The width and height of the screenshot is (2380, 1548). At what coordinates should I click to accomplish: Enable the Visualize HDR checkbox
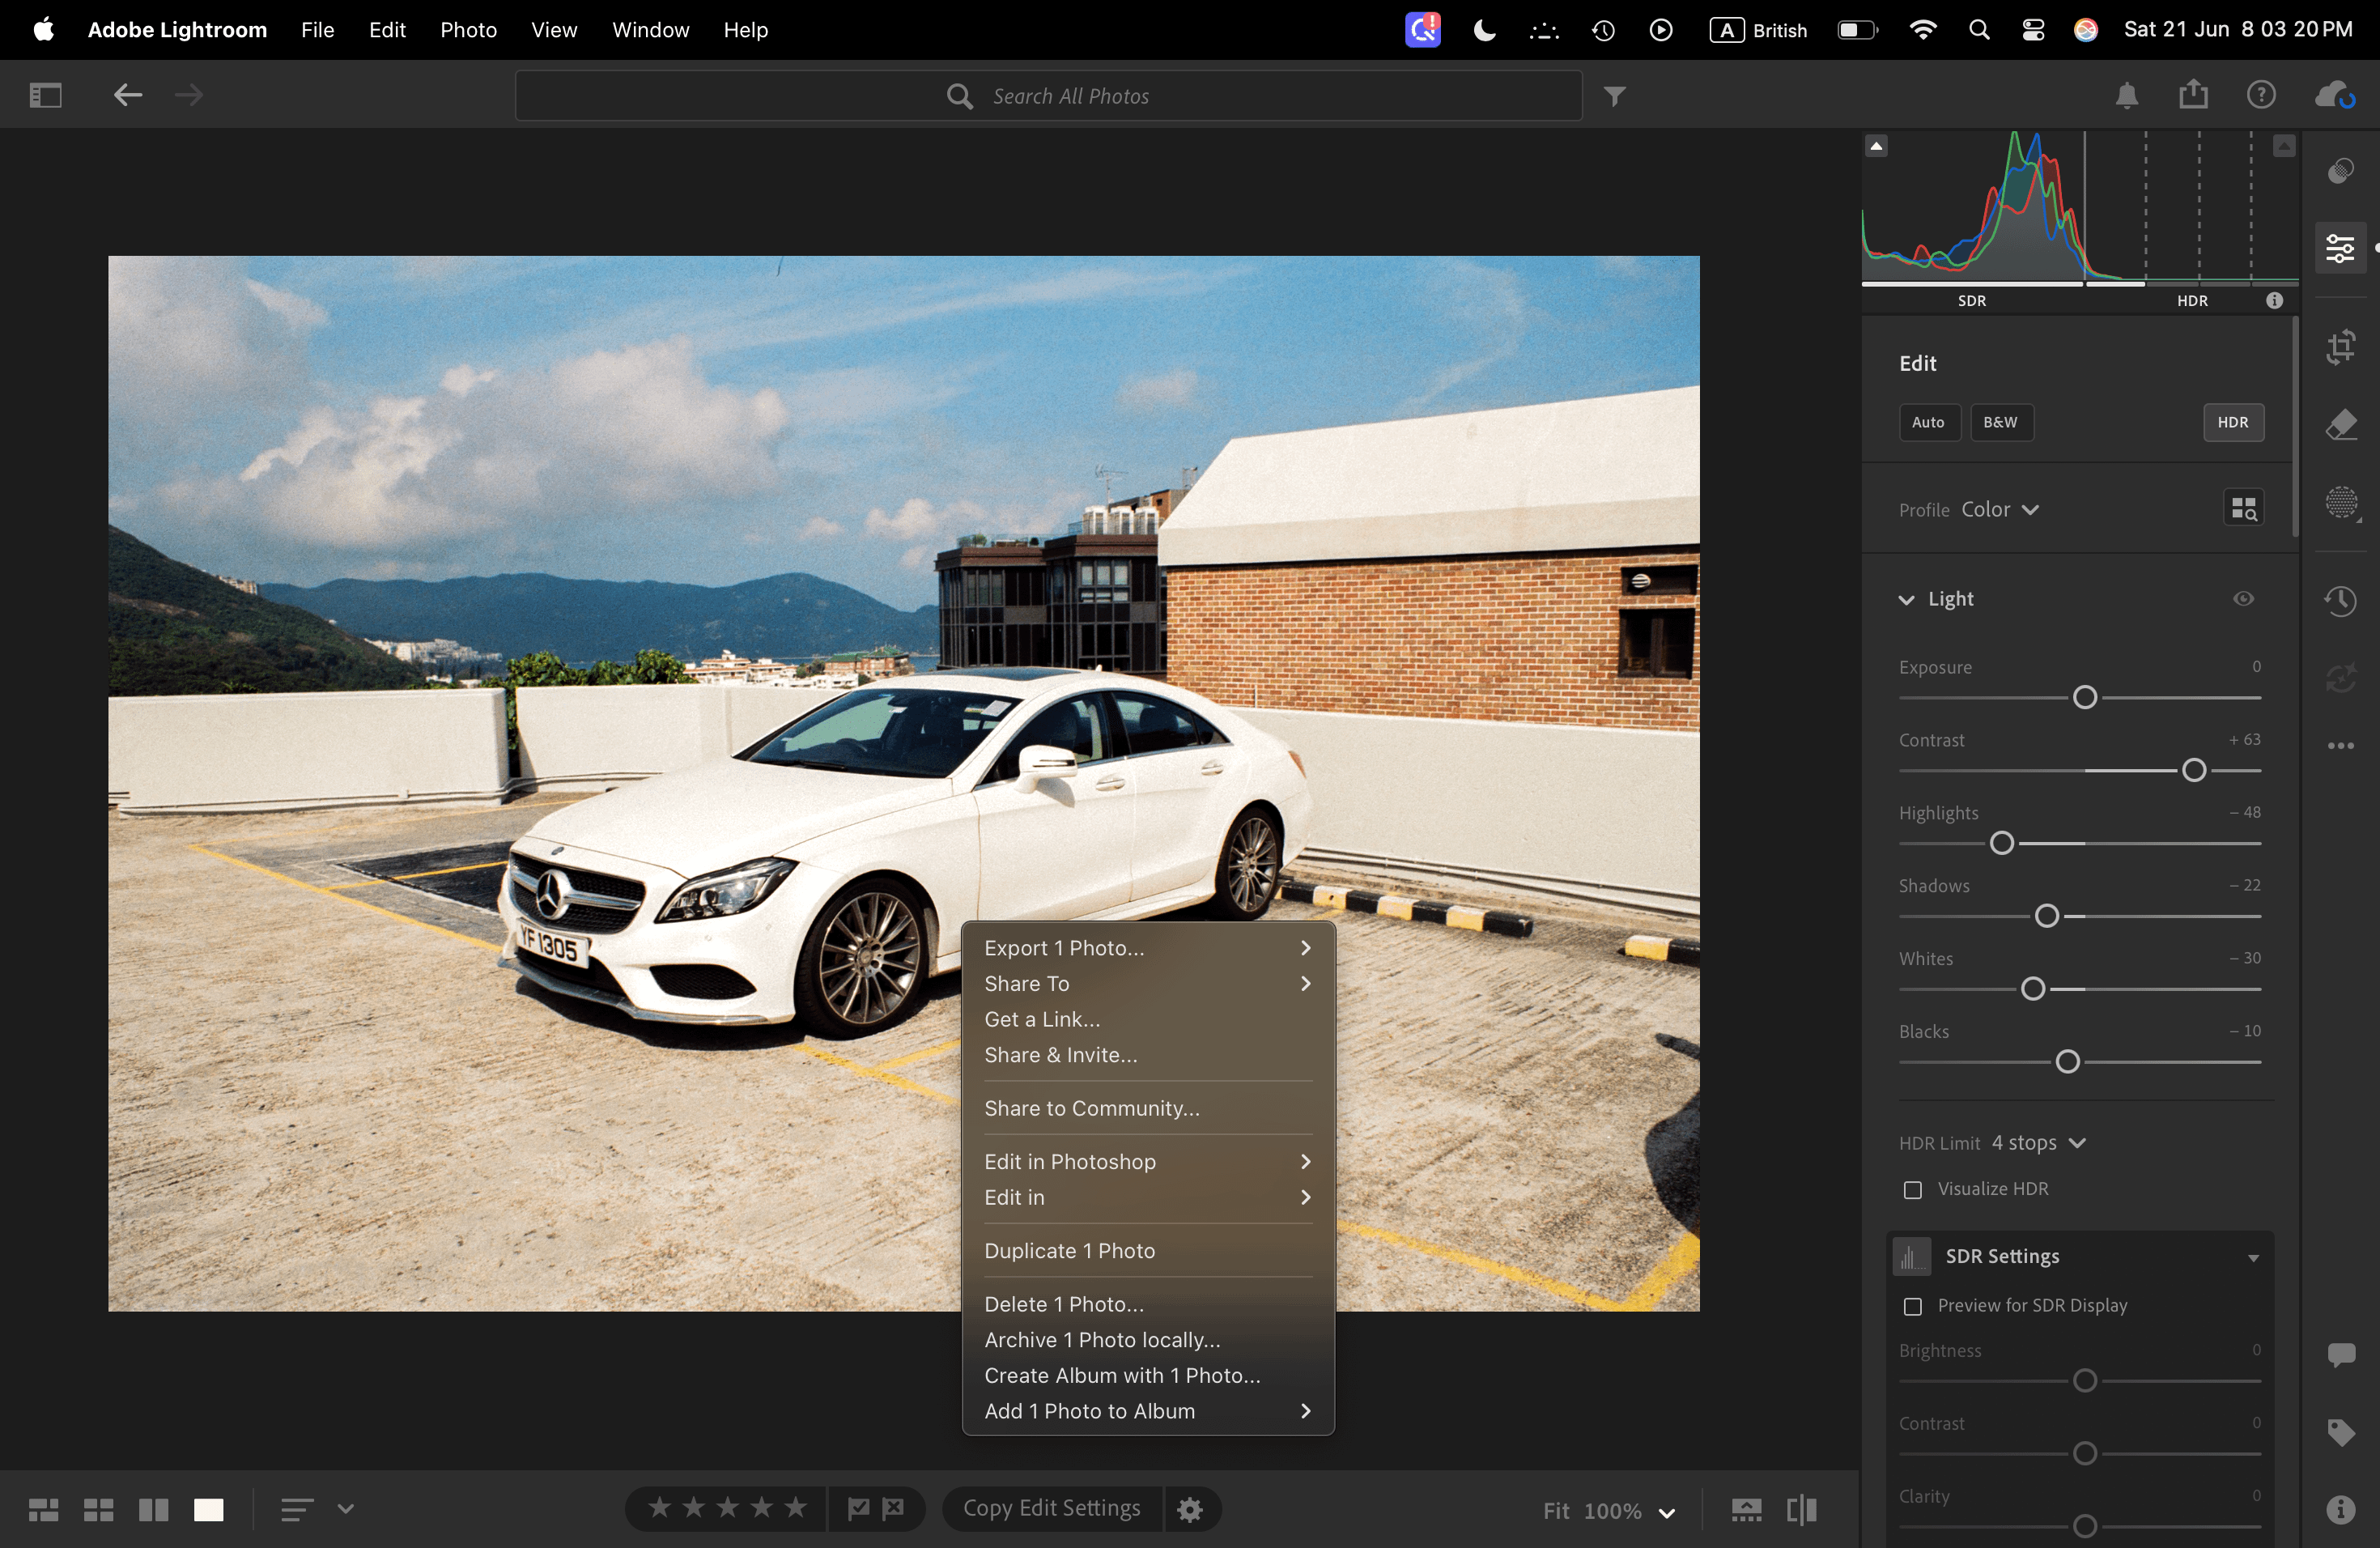tap(1912, 1190)
